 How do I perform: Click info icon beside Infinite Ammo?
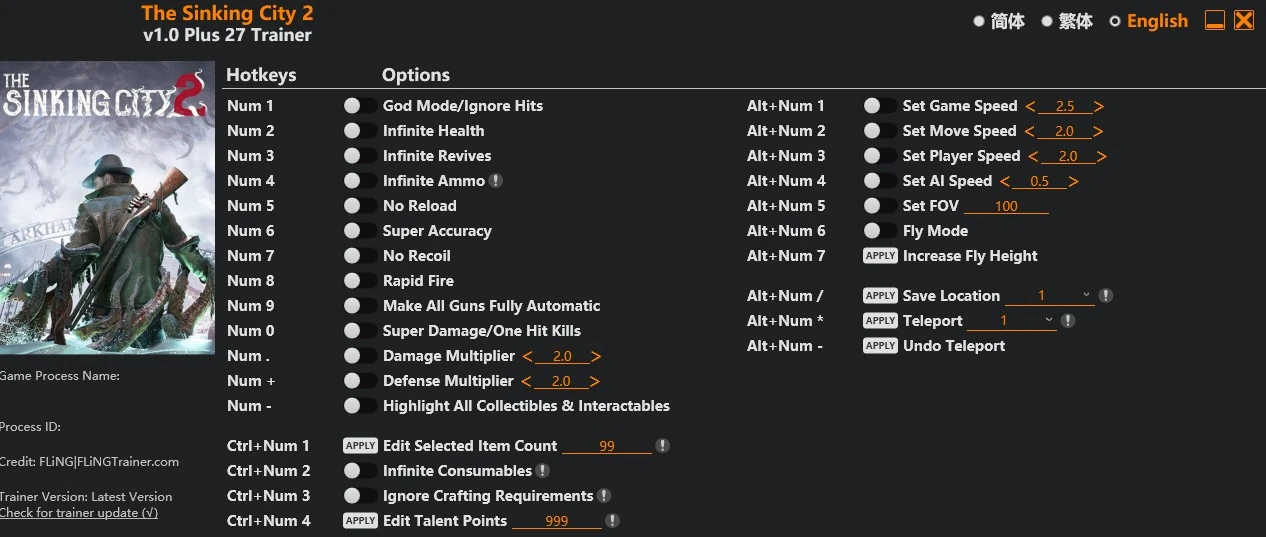pos(496,181)
